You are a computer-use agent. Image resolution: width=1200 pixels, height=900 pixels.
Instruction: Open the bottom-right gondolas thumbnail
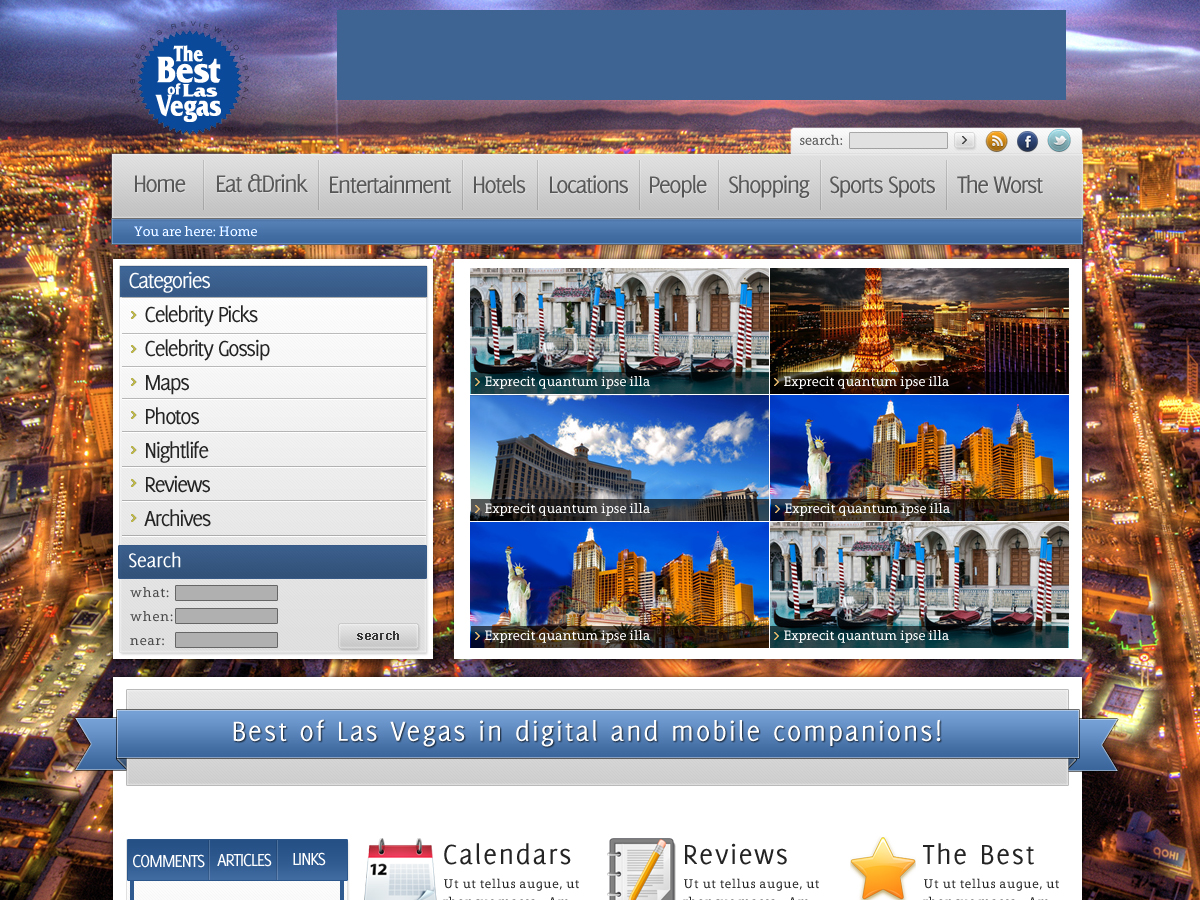click(919, 584)
